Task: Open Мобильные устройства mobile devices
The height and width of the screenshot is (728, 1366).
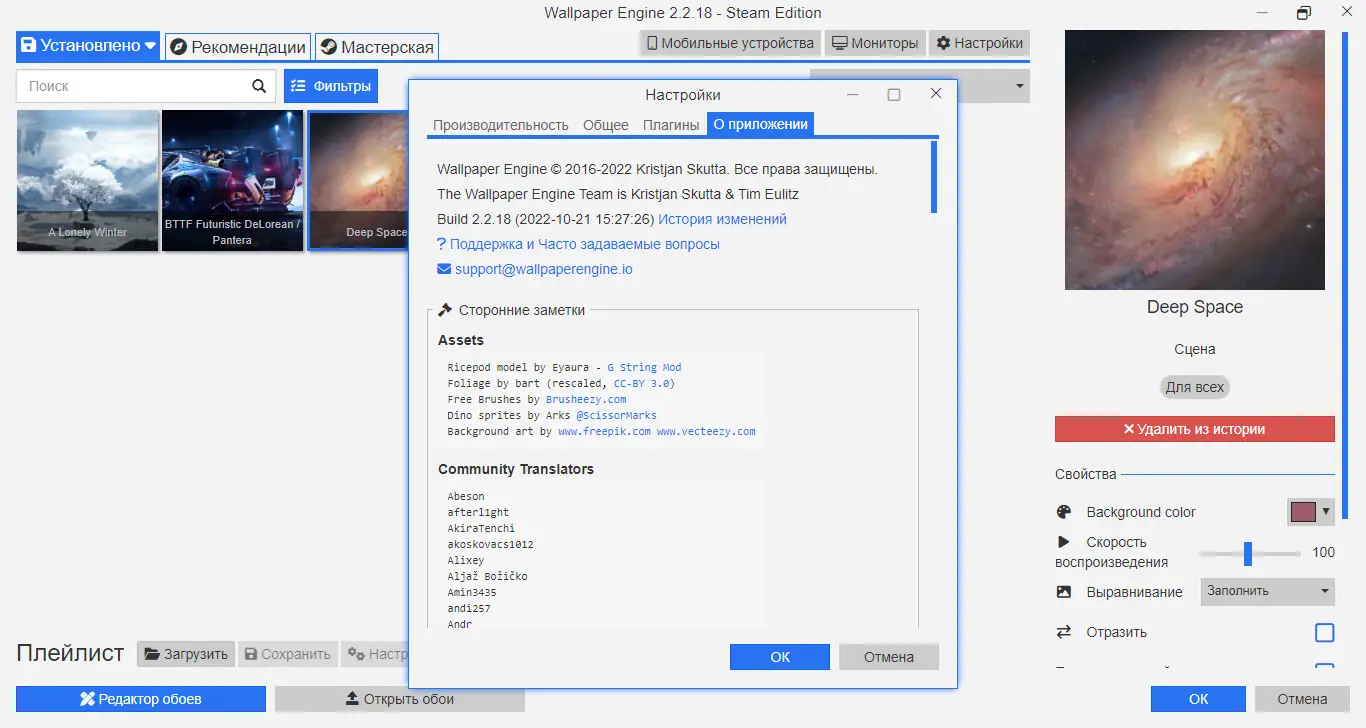Action: 730,43
